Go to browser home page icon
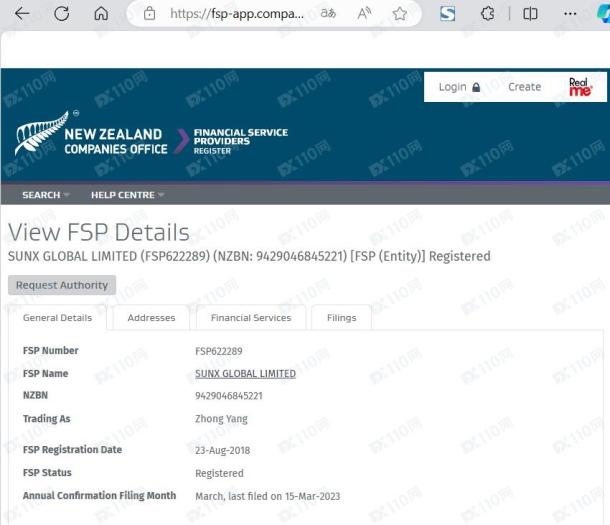Screen dimensions: 610x525 tap(101, 14)
